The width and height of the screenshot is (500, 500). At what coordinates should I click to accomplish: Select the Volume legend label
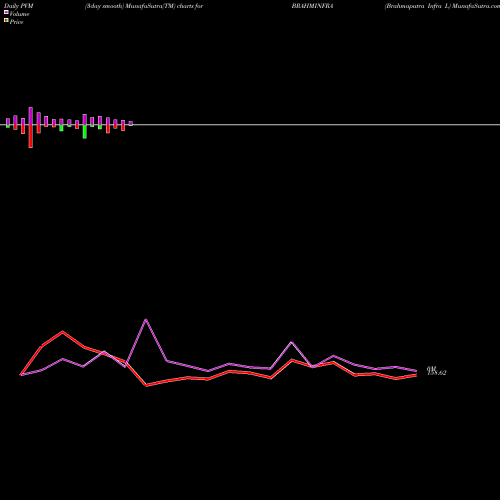(x=19, y=14)
